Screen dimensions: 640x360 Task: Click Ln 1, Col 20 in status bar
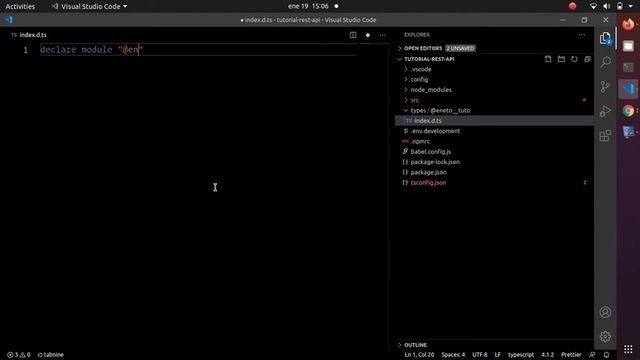coord(419,355)
